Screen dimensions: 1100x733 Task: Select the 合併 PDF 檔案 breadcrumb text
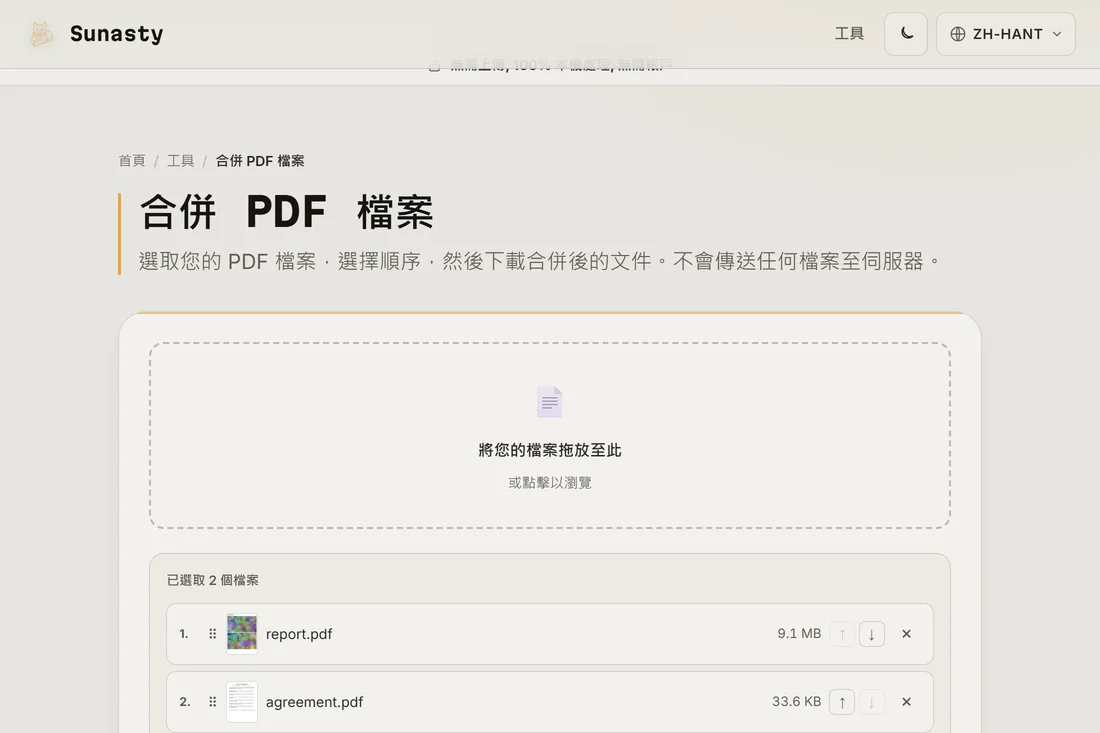tap(260, 161)
